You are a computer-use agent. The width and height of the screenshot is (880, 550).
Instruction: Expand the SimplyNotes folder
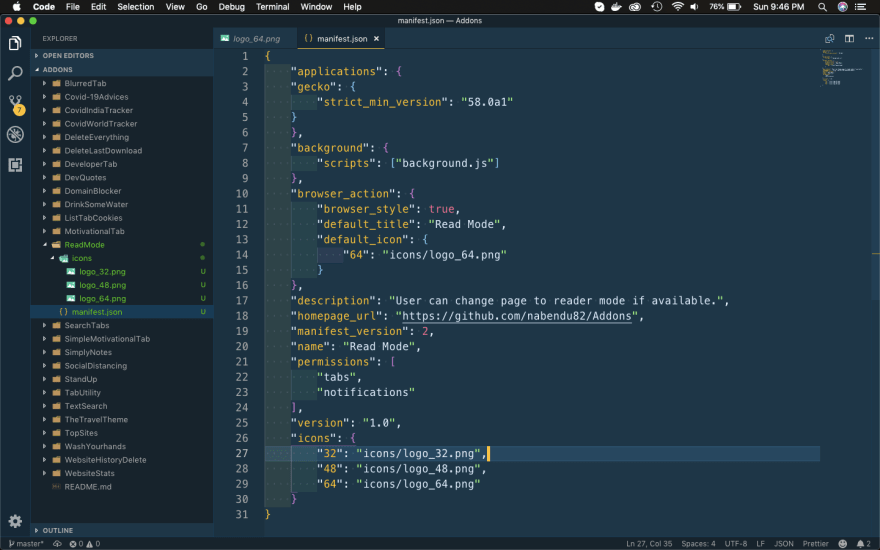[88, 352]
